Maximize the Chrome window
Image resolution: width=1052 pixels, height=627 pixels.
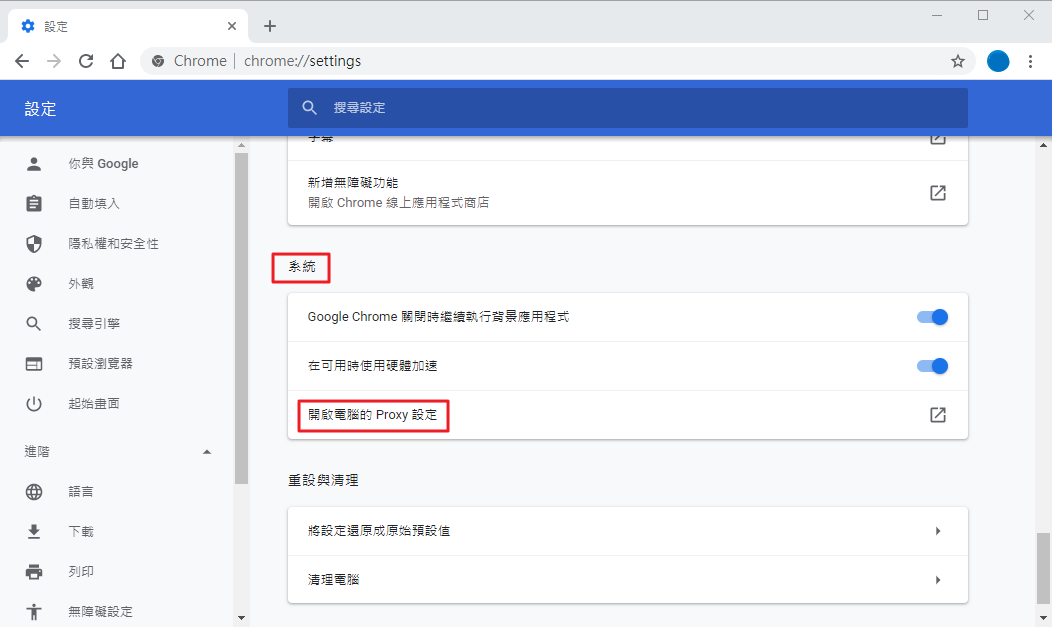point(983,15)
